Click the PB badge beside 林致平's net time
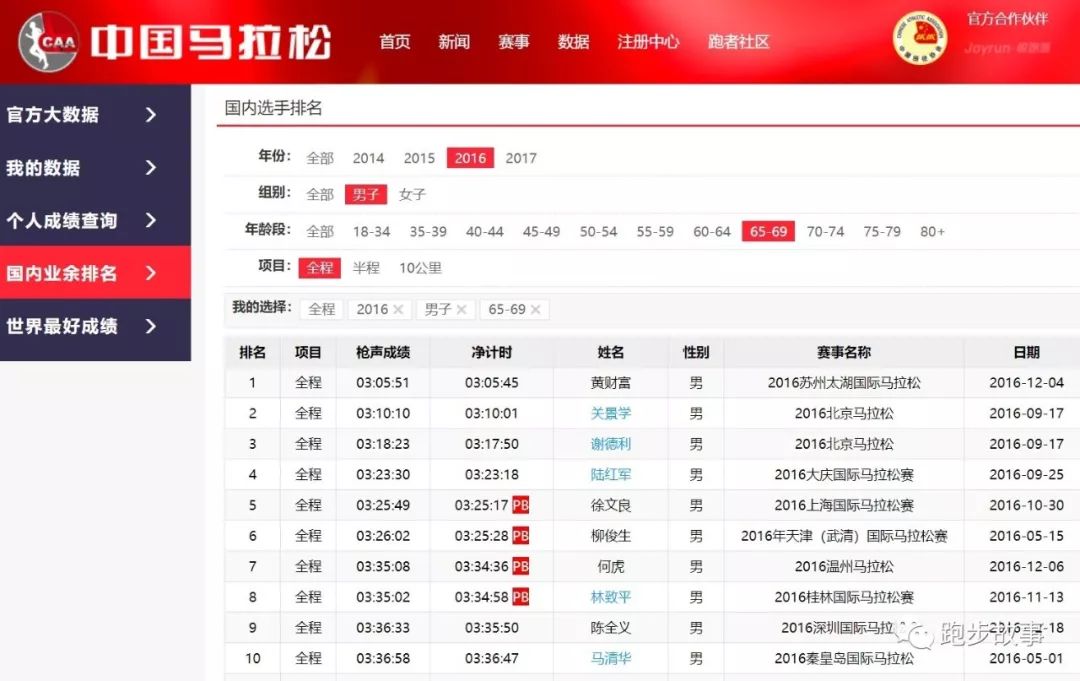The image size is (1080, 681). click(x=520, y=597)
